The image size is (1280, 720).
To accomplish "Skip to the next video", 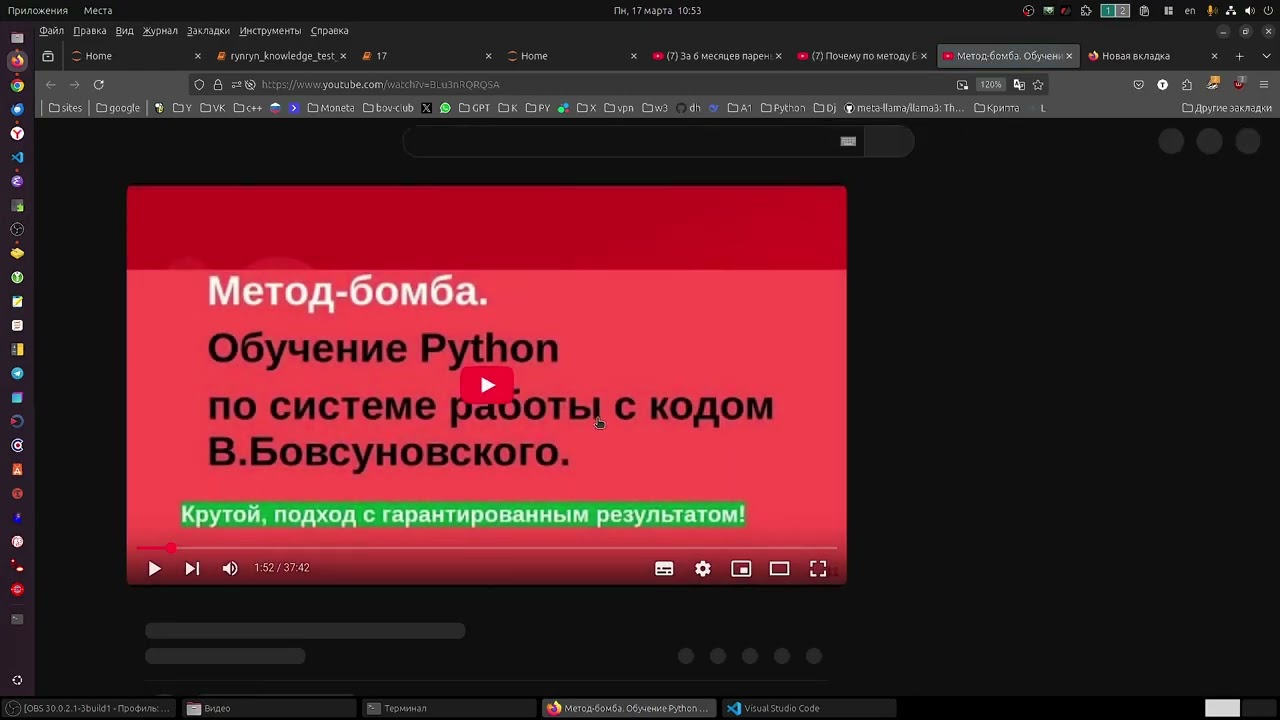I will pyautogui.click(x=192, y=568).
